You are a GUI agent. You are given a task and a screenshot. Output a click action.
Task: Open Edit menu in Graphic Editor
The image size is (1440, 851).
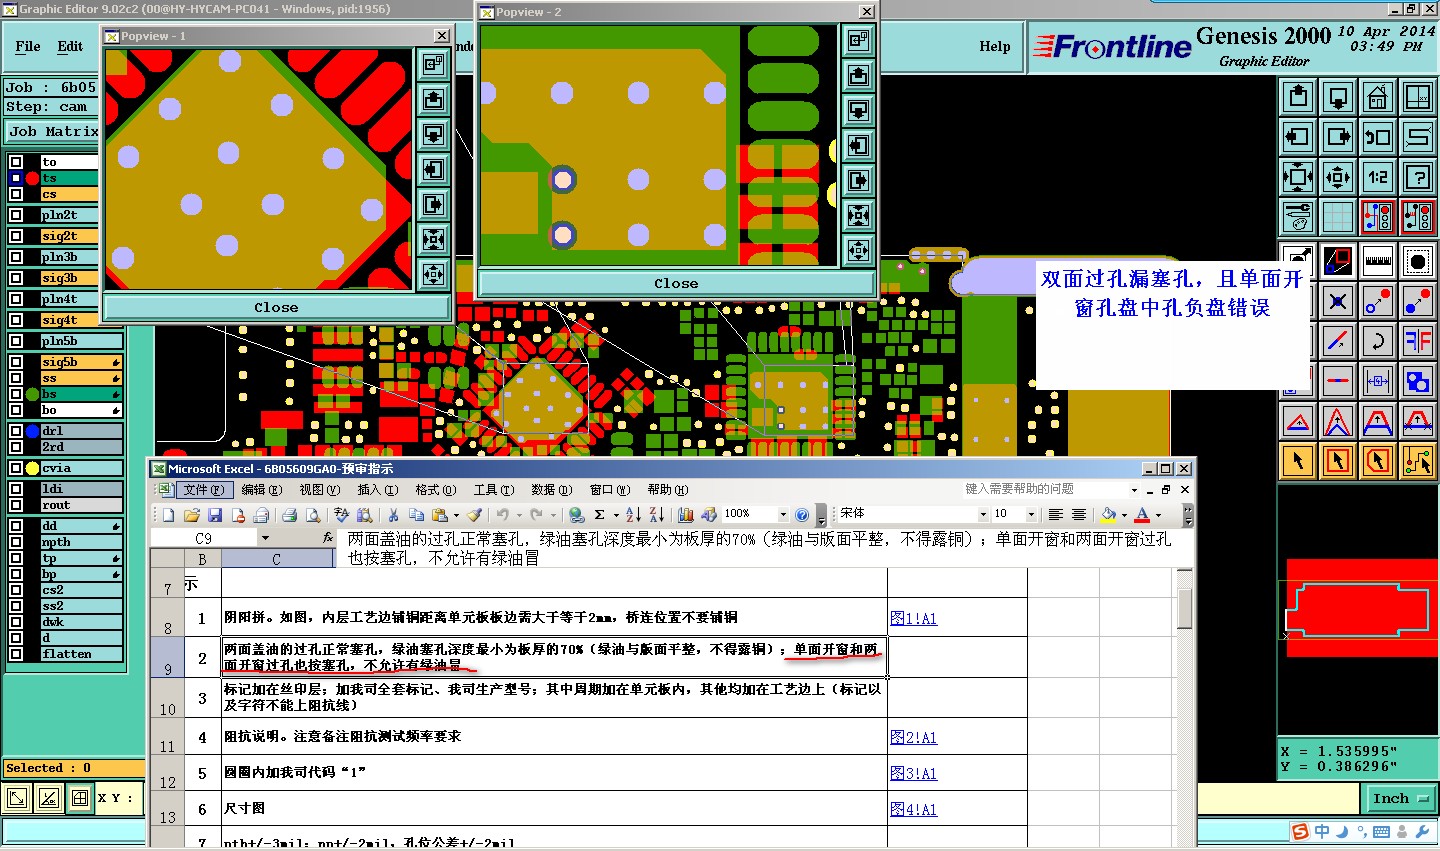click(70, 46)
